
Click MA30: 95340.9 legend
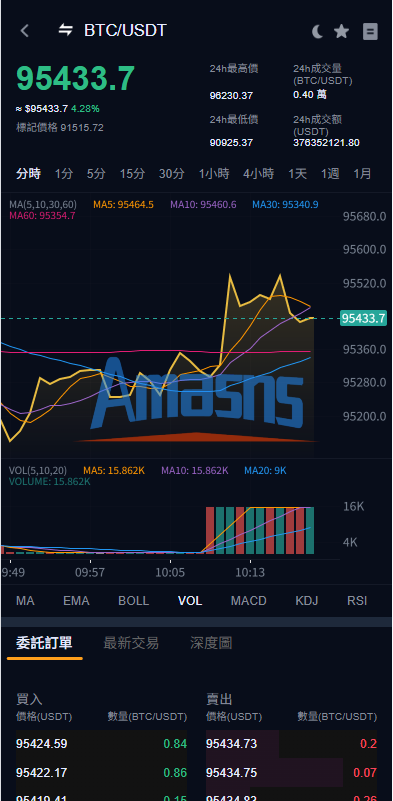coord(285,205)
